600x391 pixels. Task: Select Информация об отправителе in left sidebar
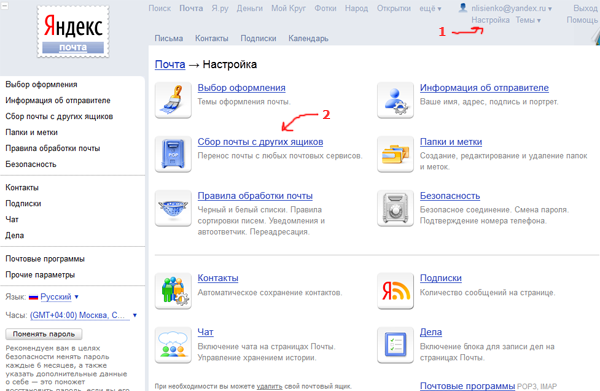point(58,100)
